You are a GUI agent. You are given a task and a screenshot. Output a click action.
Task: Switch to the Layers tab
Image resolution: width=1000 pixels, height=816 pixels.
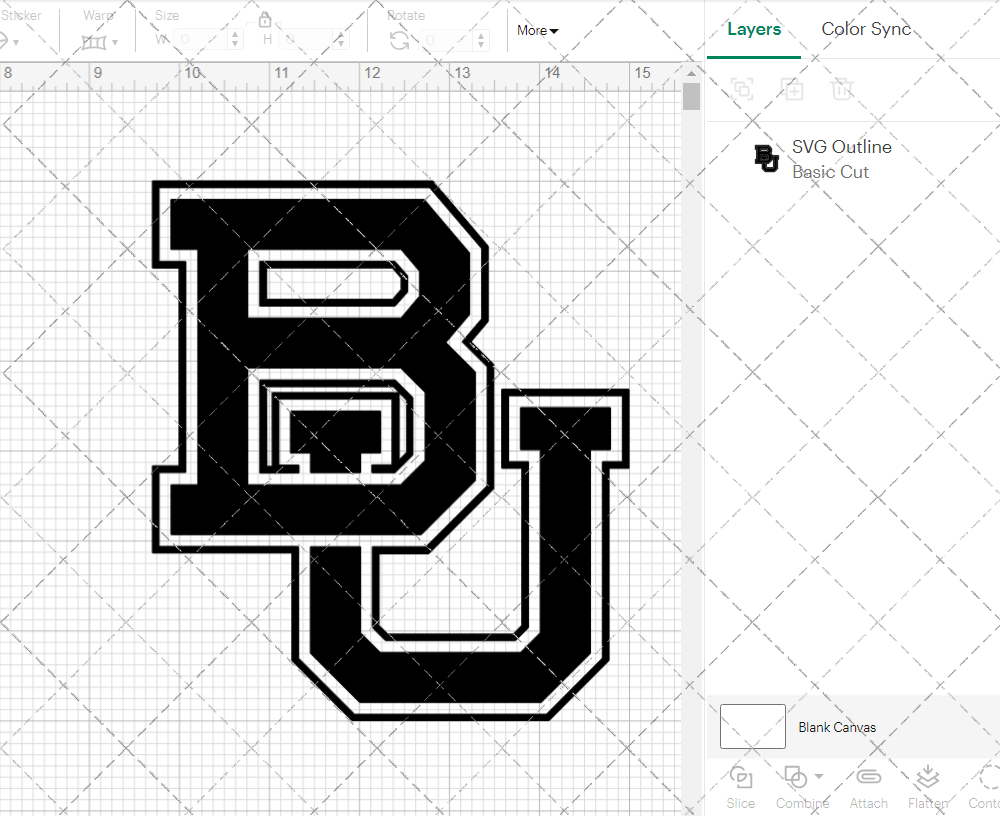point(754,29)
